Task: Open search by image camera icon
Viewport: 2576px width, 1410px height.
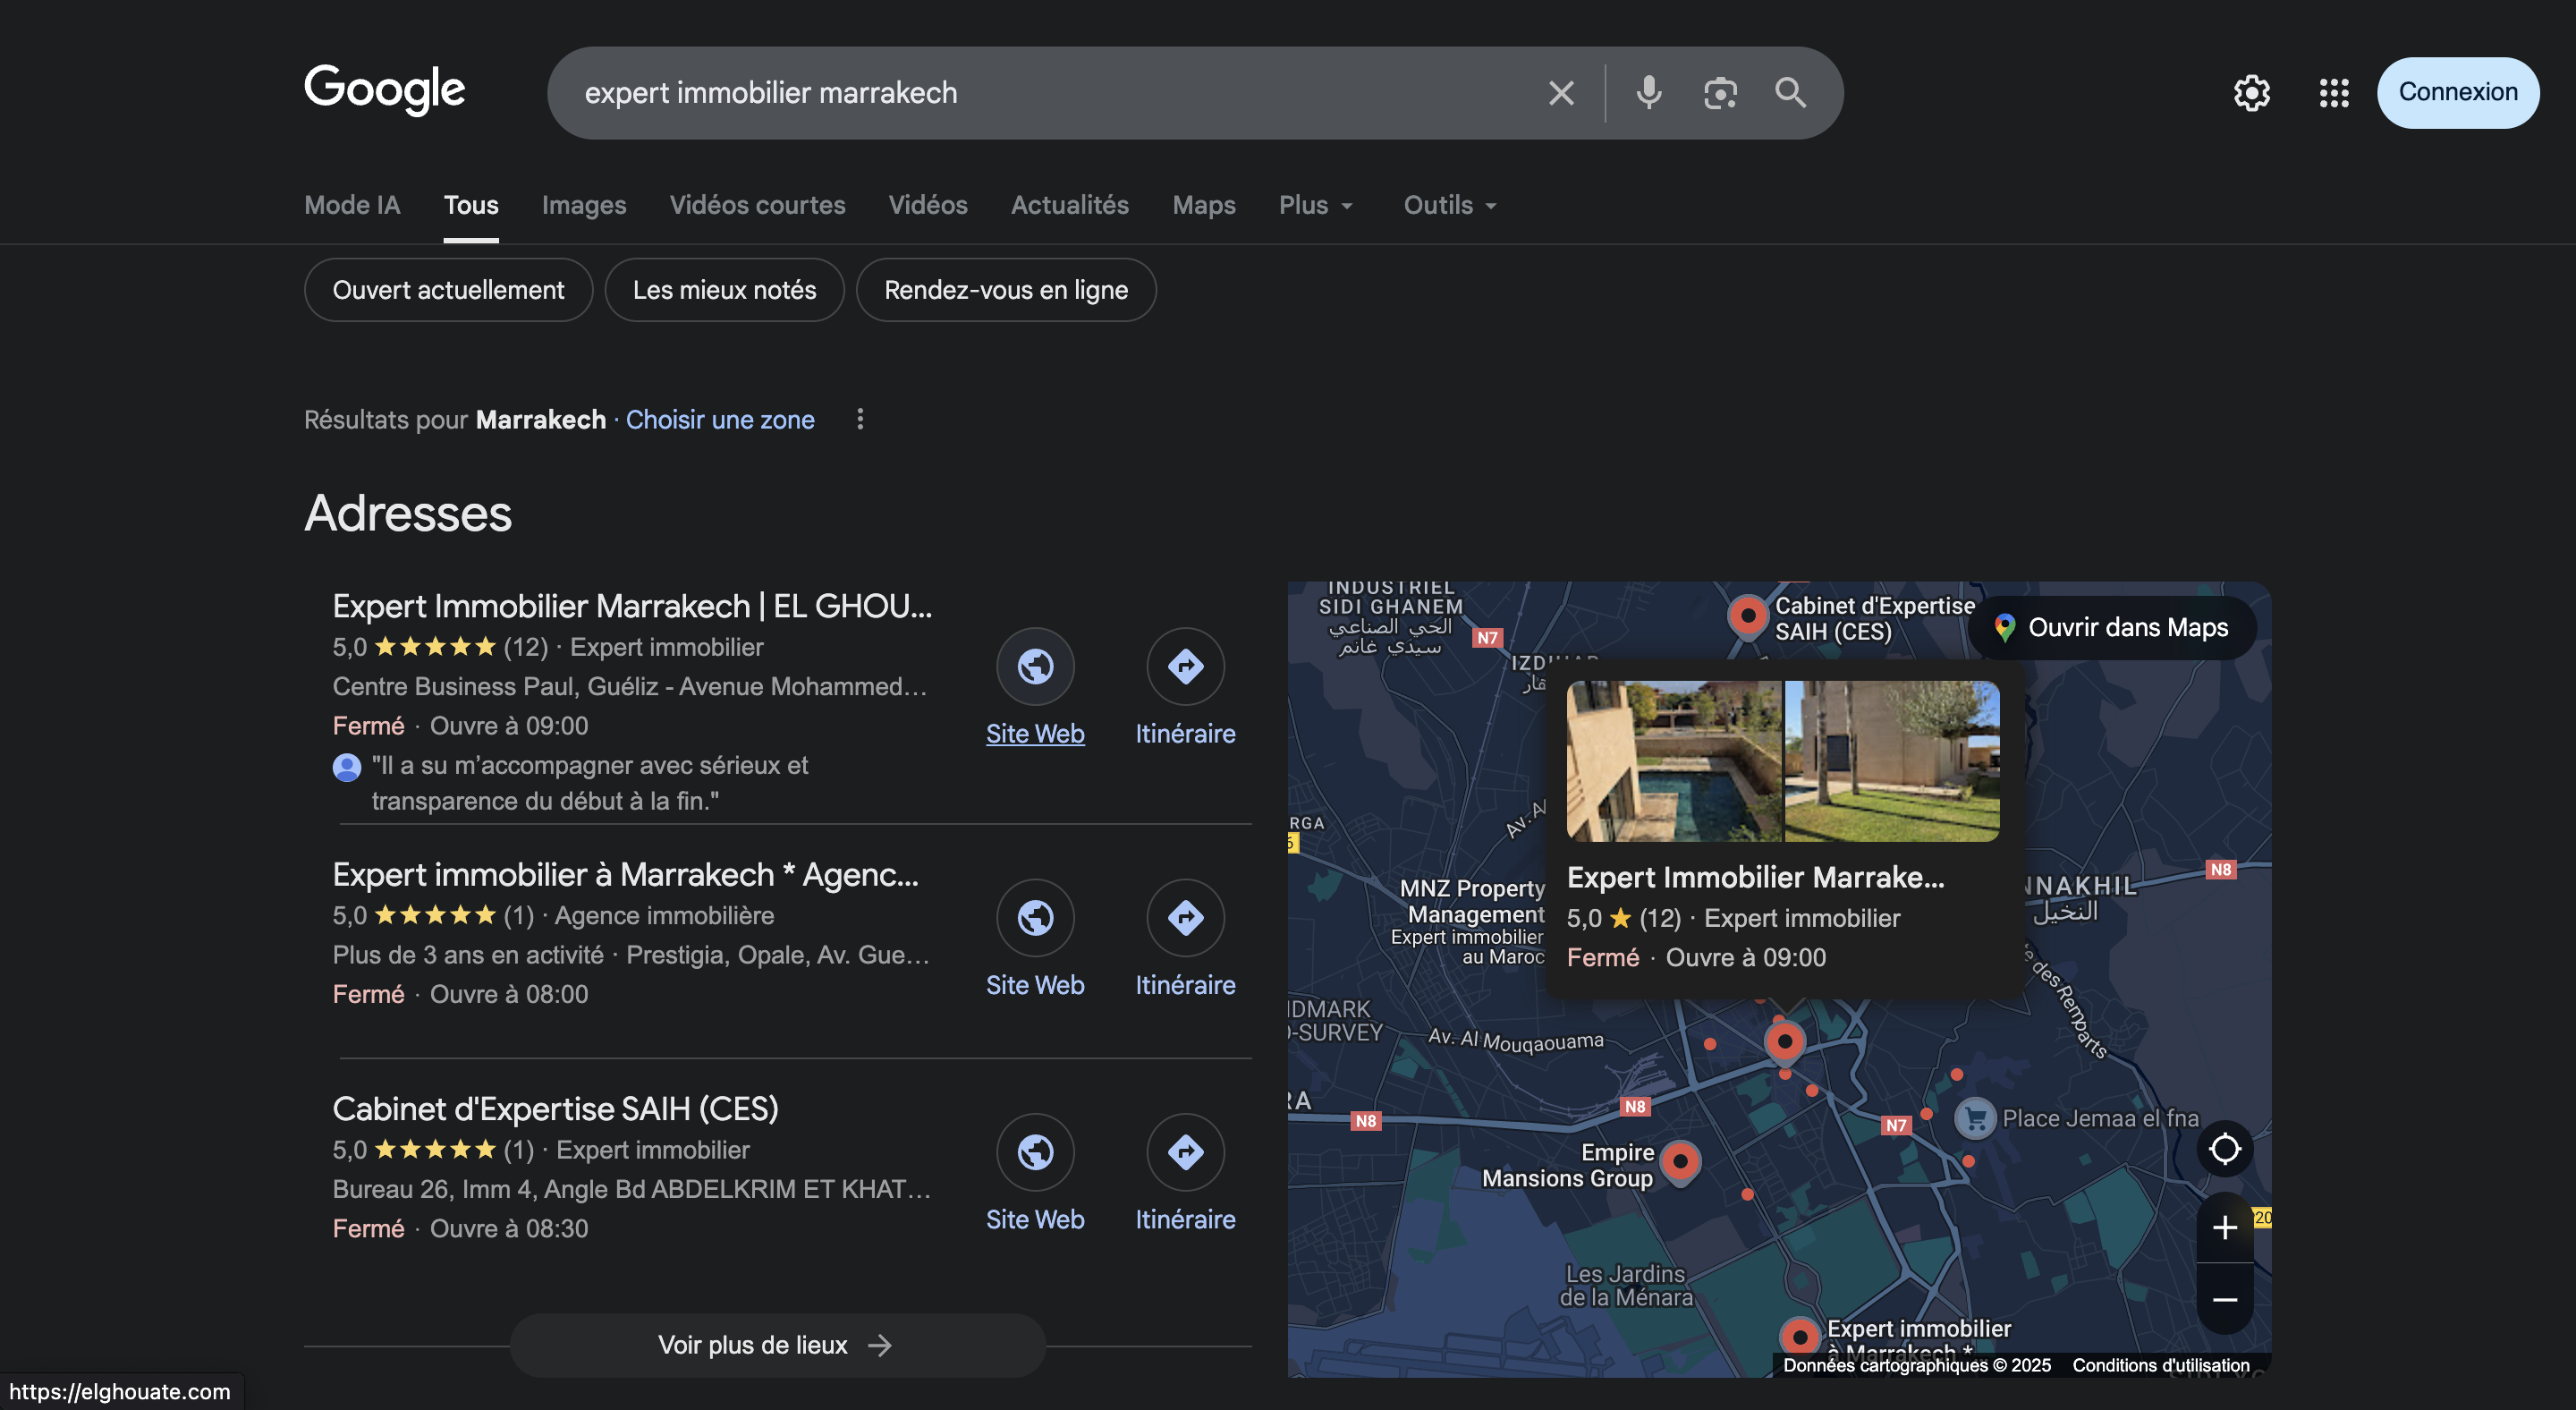Action: coord(1720,93)
